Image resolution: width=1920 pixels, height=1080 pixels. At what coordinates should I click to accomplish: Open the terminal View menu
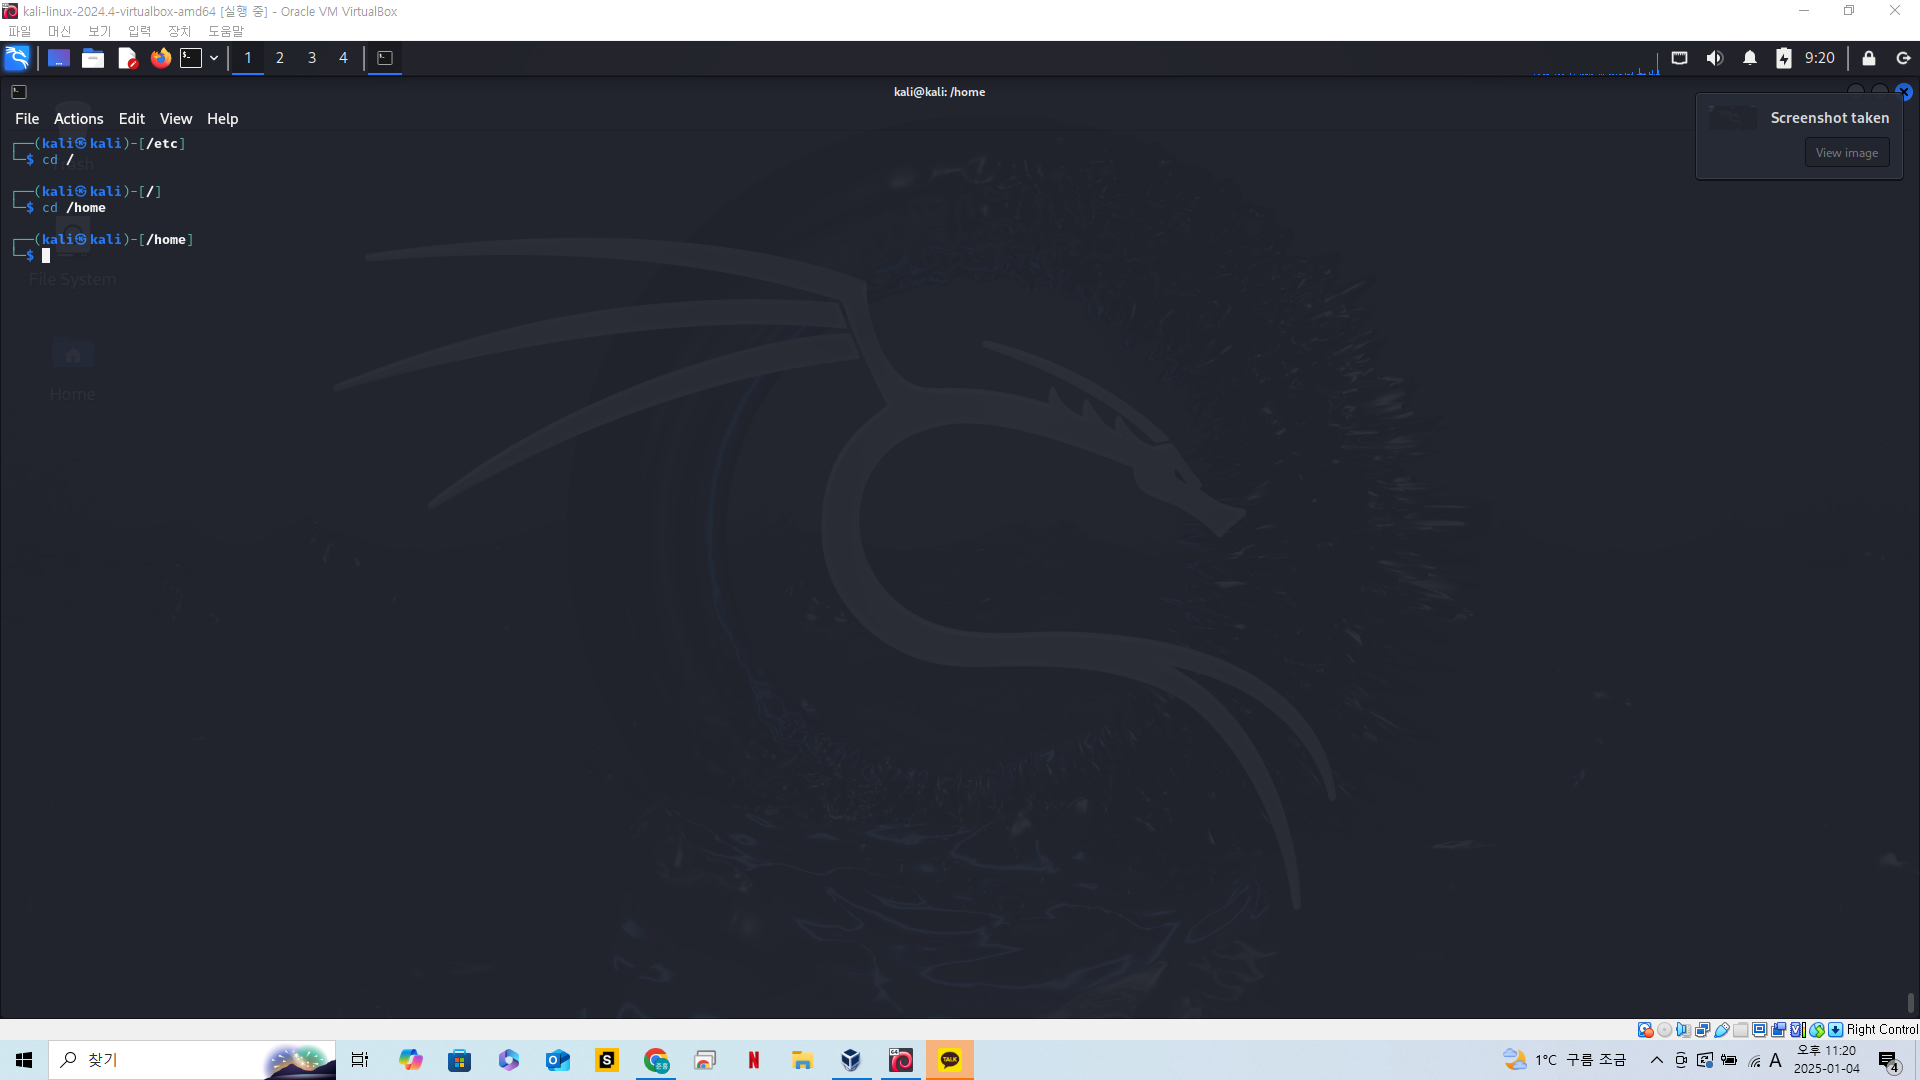(x=175, y=118)
